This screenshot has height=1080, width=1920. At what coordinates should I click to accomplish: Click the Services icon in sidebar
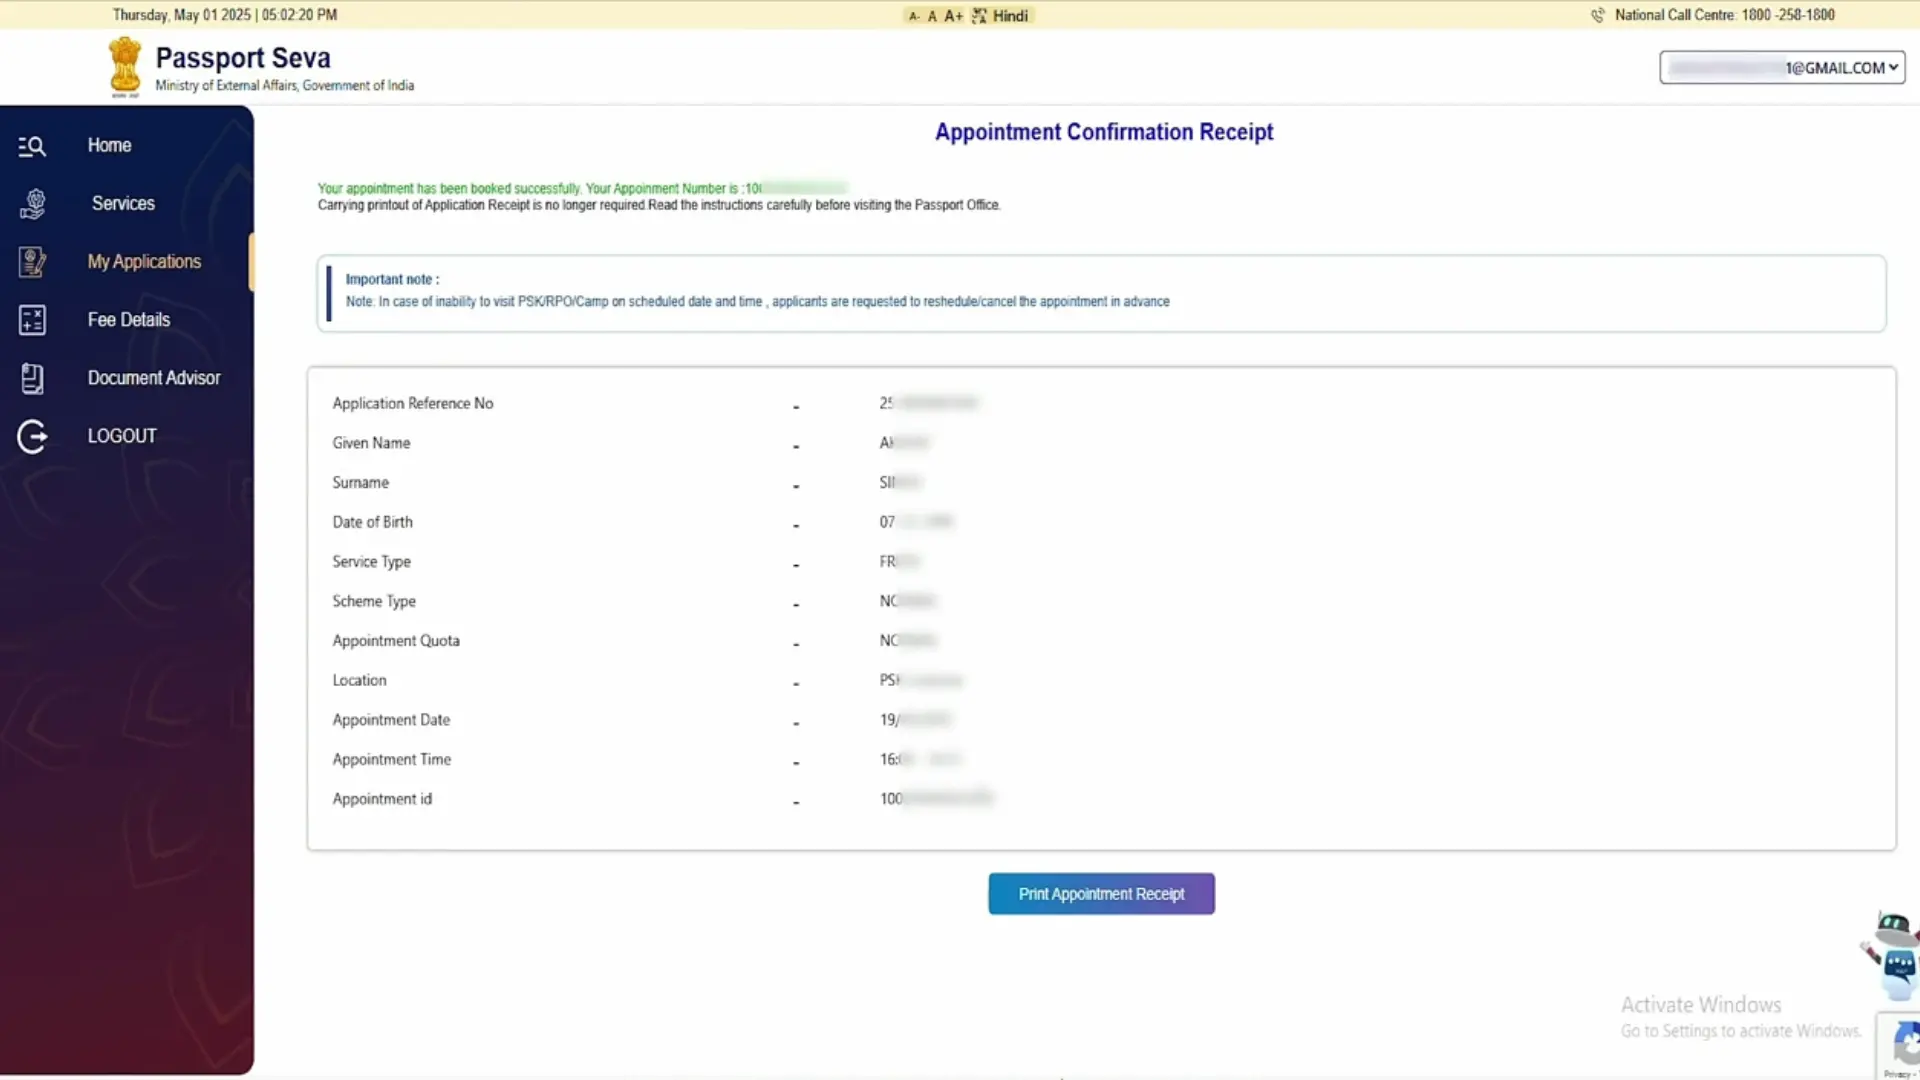click(32, 204)
